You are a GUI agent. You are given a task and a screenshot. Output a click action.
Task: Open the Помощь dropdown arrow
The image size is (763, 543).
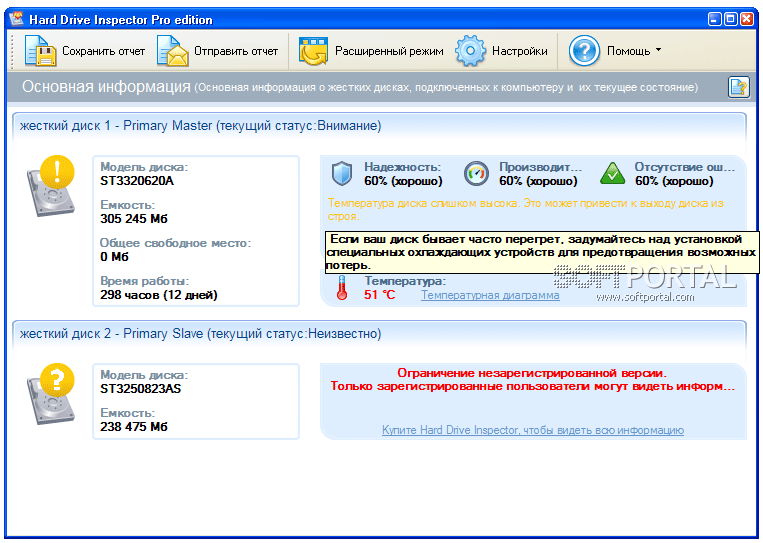click(x=658, y=50)
